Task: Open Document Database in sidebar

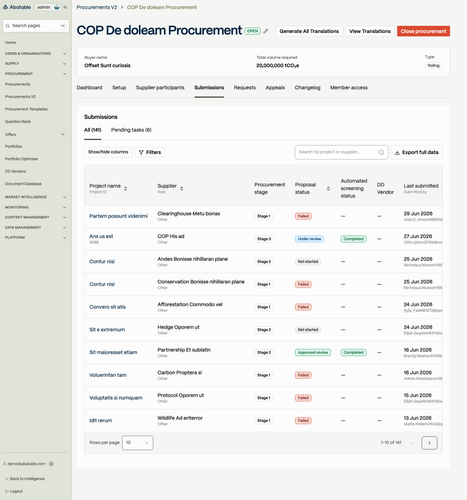Action: 23,184
